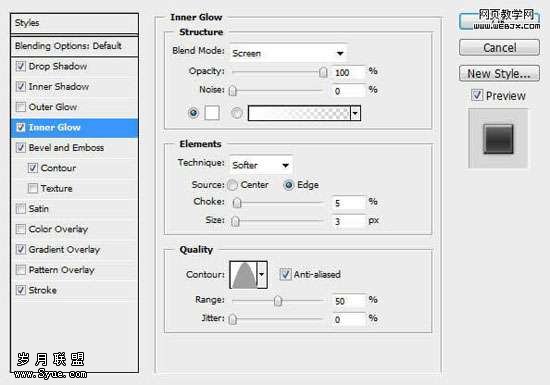The image size is (550, 385).
Task: Open Blending Options: Default
Action: (x=74, y=46)
